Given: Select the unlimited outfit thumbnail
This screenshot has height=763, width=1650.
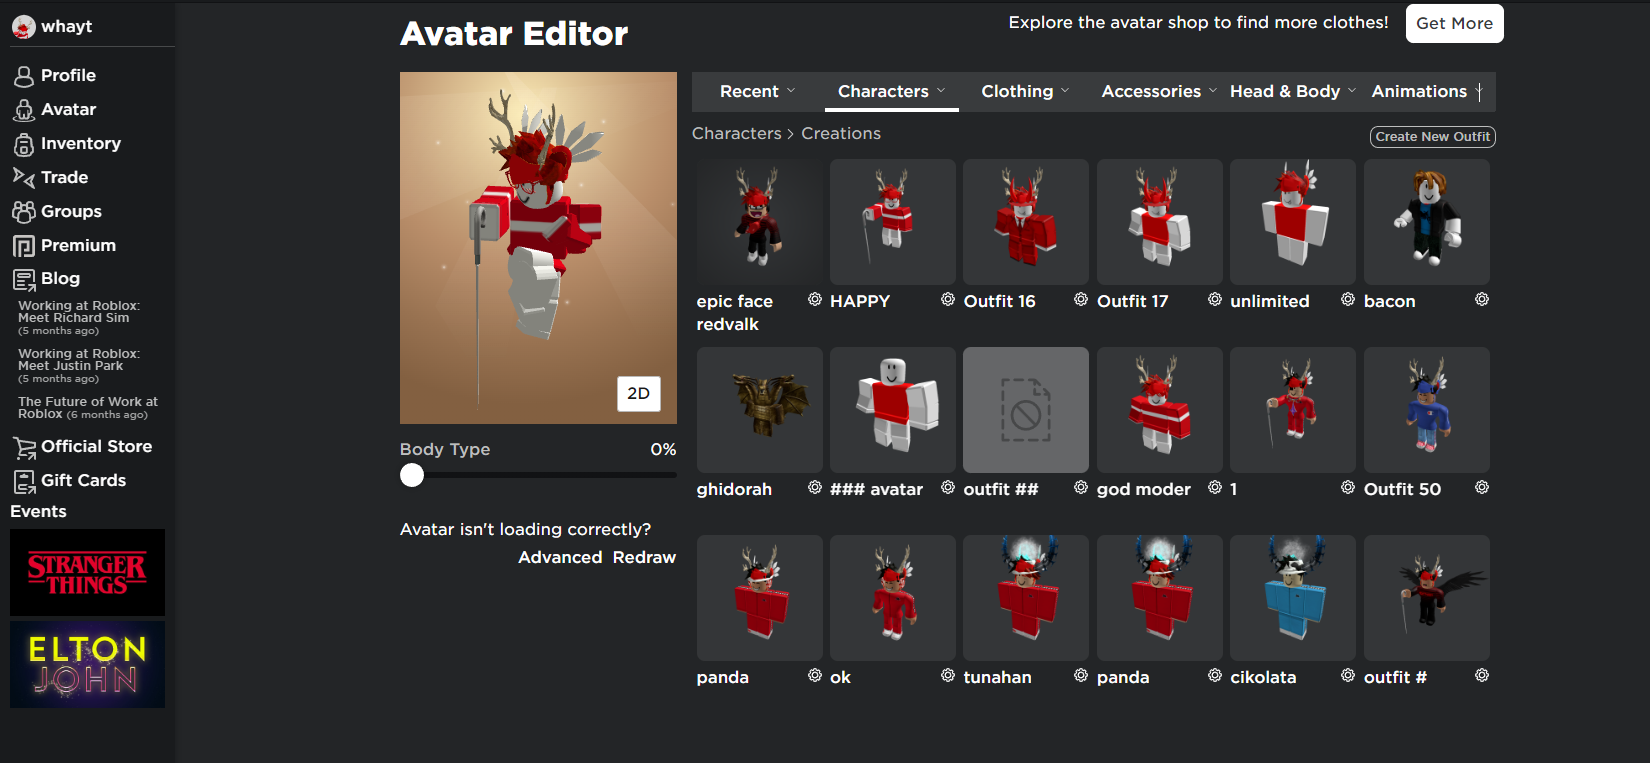Looking at the screenshot, I should (x=1292, y=222).
